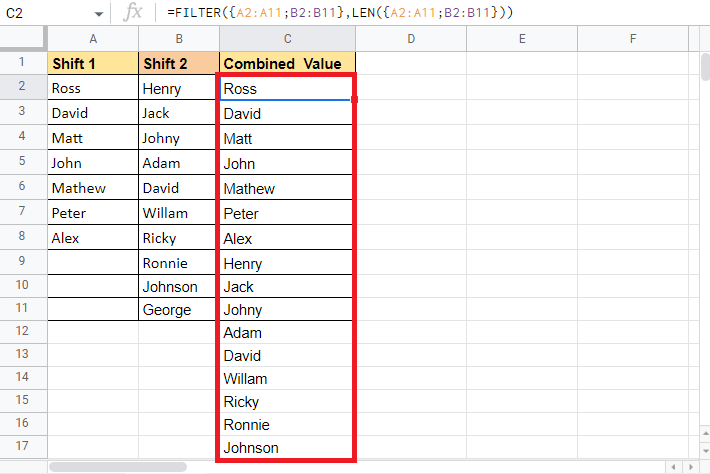The height and width of the screenshot is (474, 710).
Task: Click into the FILTER formula bar text
Action: [x=340, y=12]
